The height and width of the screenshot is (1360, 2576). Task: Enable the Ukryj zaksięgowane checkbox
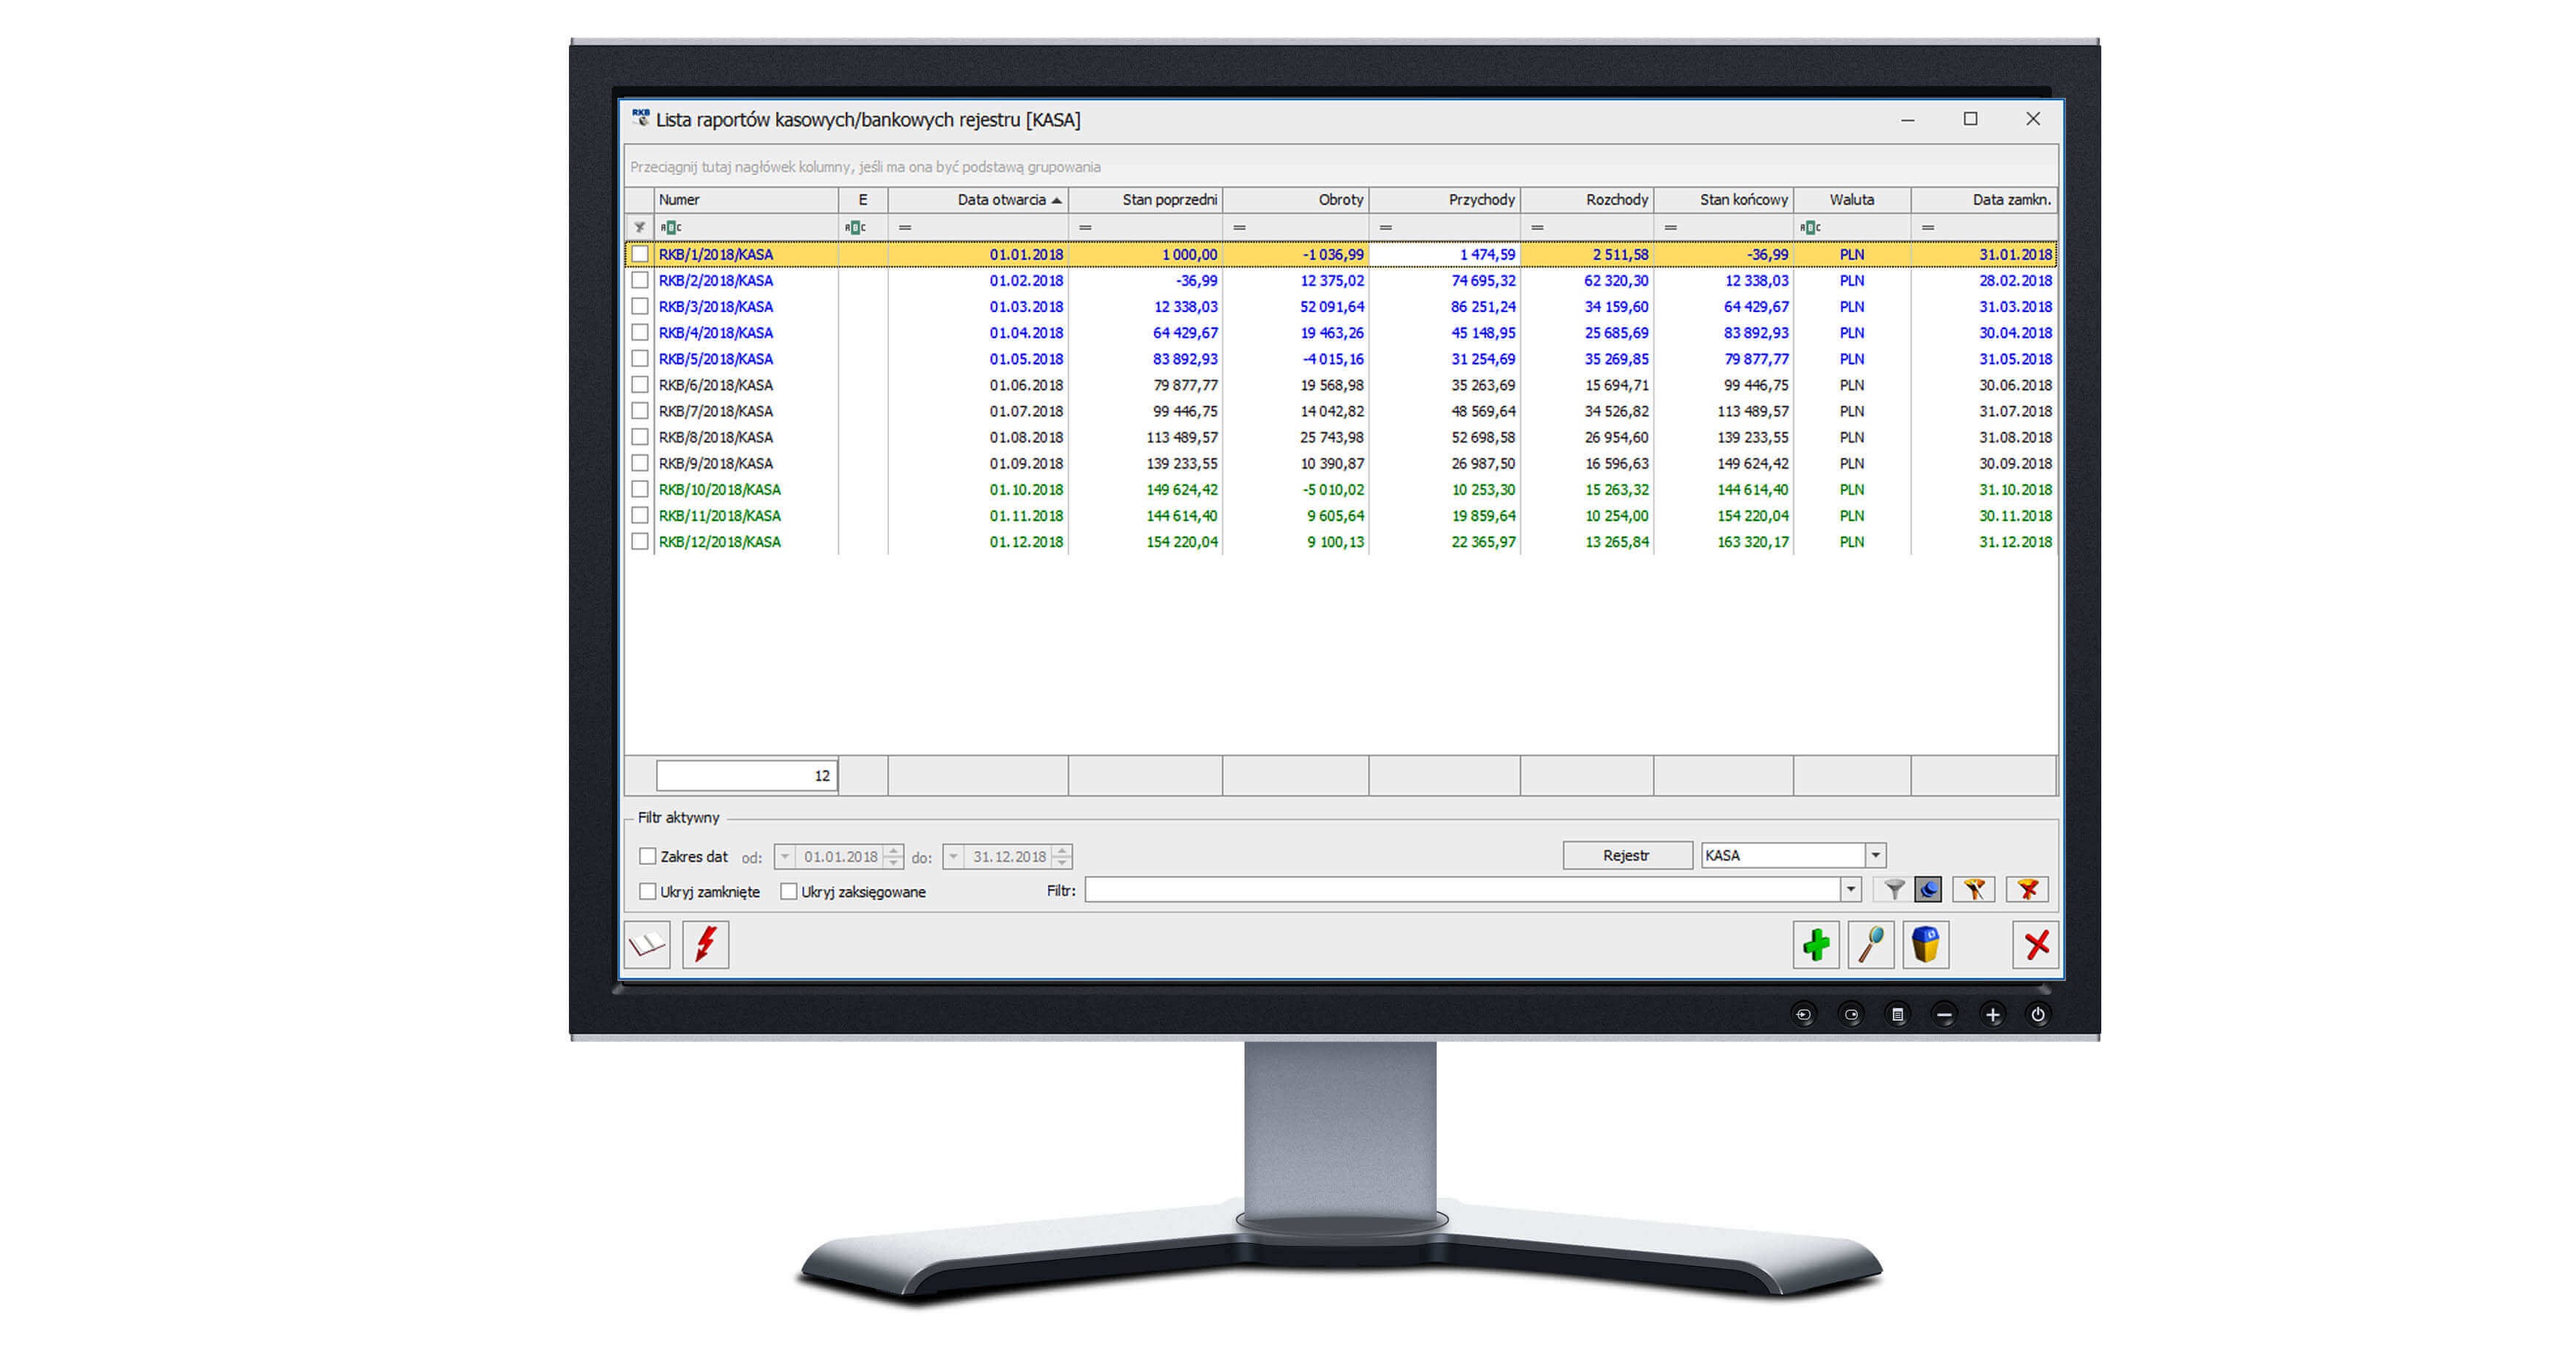(x=789, y=891)
